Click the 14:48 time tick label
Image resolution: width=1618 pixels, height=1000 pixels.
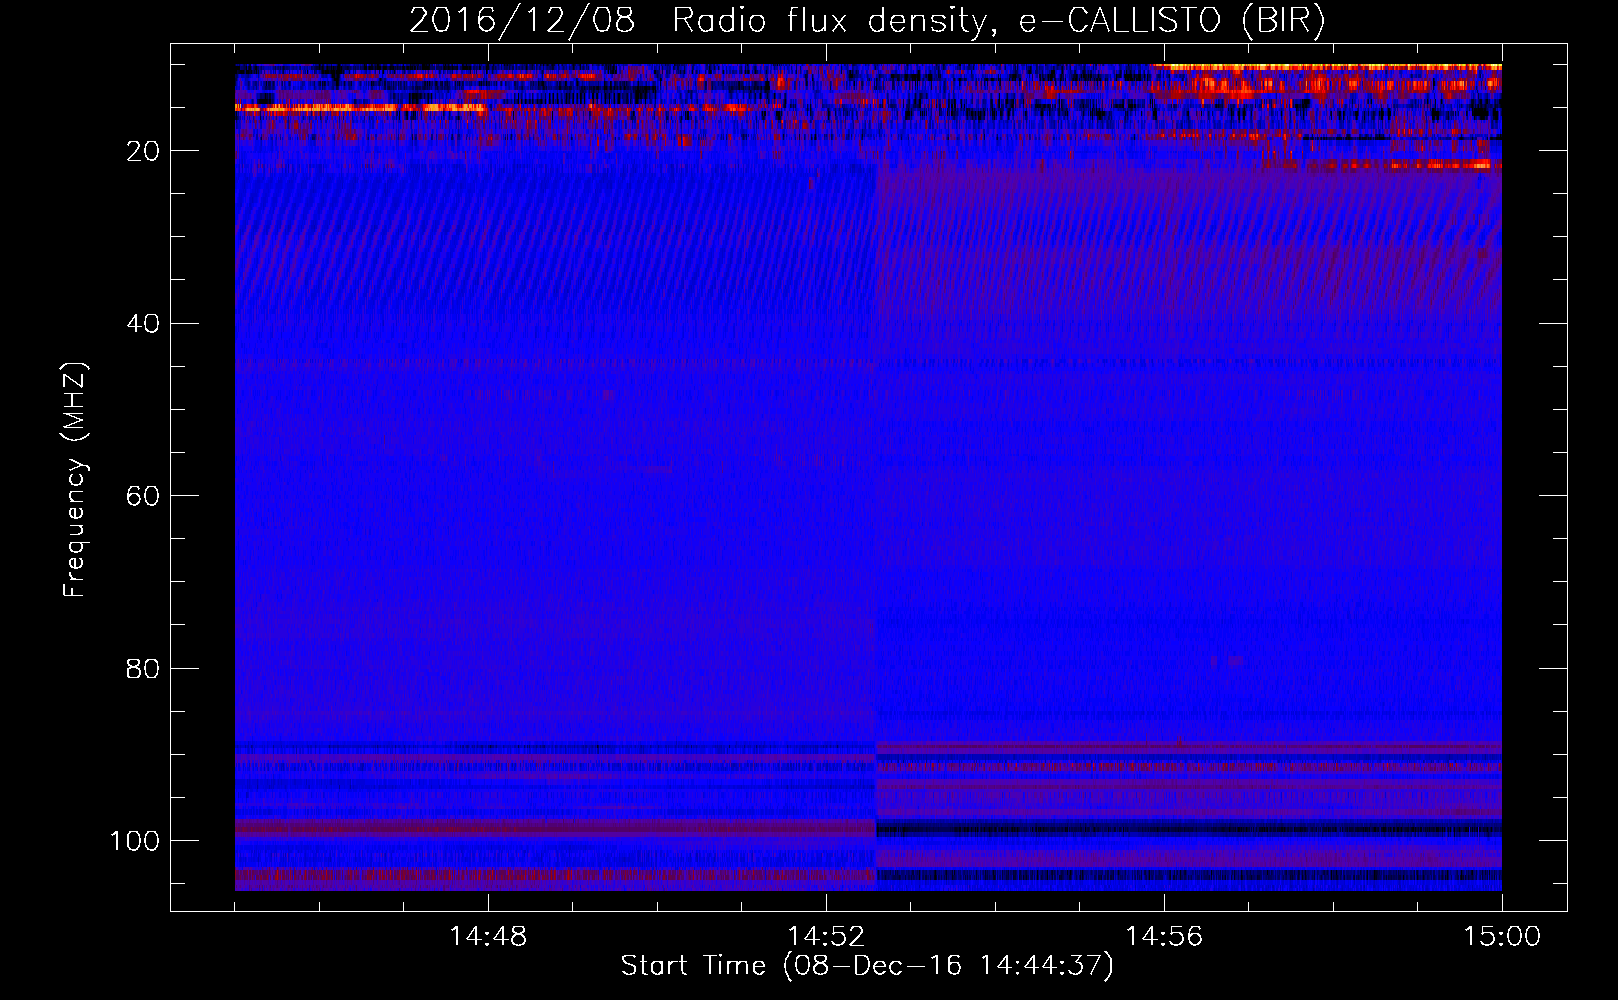pos(488,937)
